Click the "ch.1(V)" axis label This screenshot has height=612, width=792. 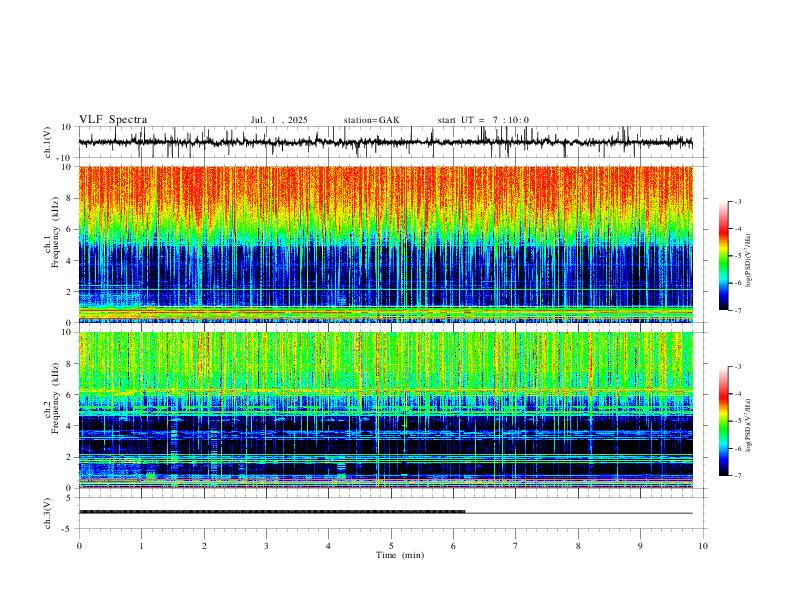[48, 142]
